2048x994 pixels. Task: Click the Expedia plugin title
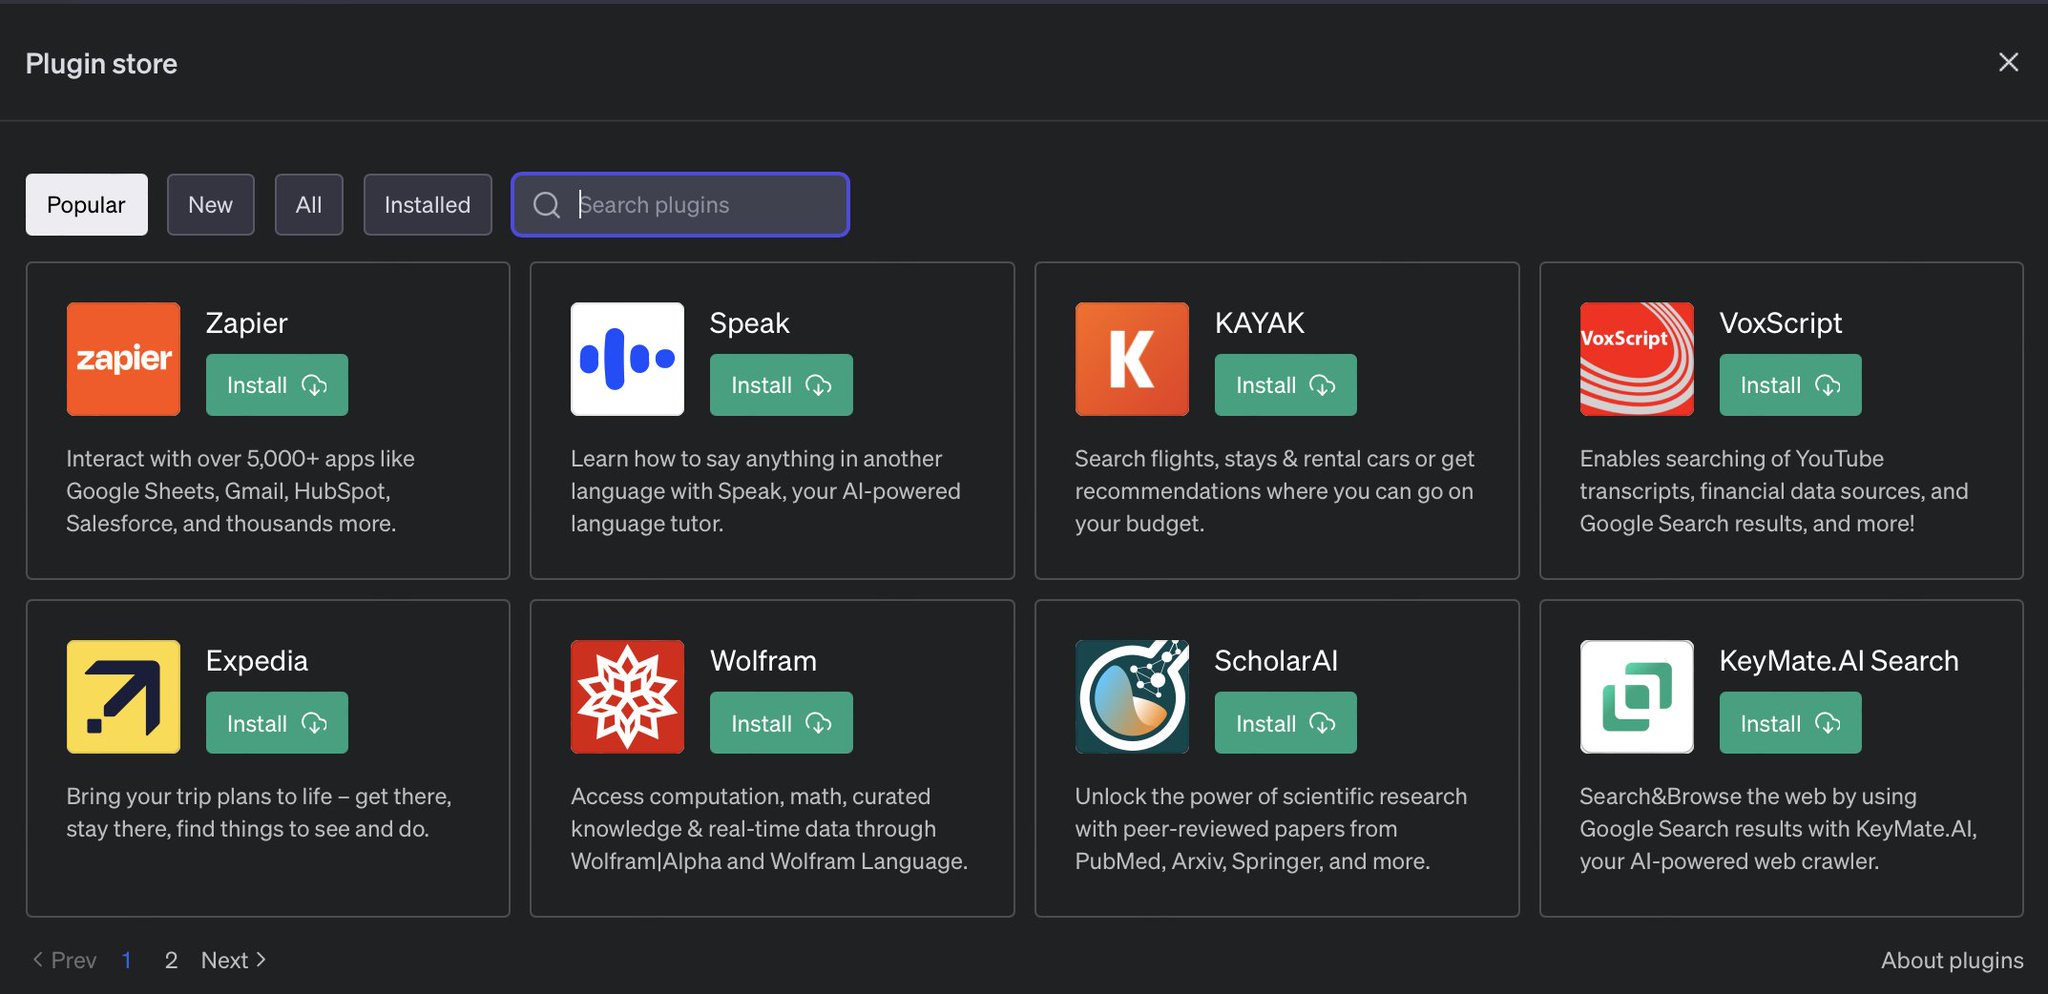[x=256, y=661]
